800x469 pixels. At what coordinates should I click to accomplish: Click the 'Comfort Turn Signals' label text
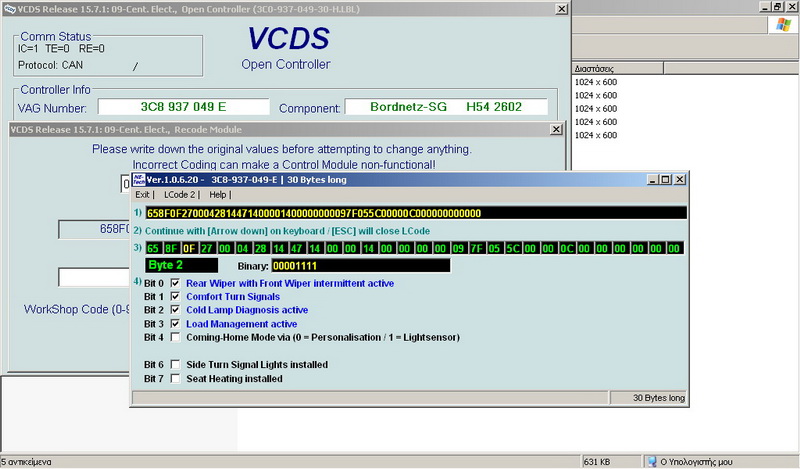coord(233,297)
